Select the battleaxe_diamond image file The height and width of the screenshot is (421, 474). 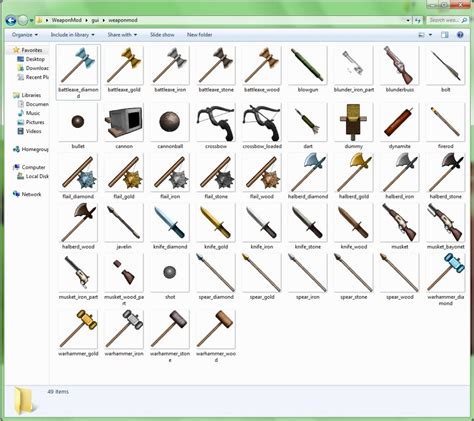[x=78, y=72]
